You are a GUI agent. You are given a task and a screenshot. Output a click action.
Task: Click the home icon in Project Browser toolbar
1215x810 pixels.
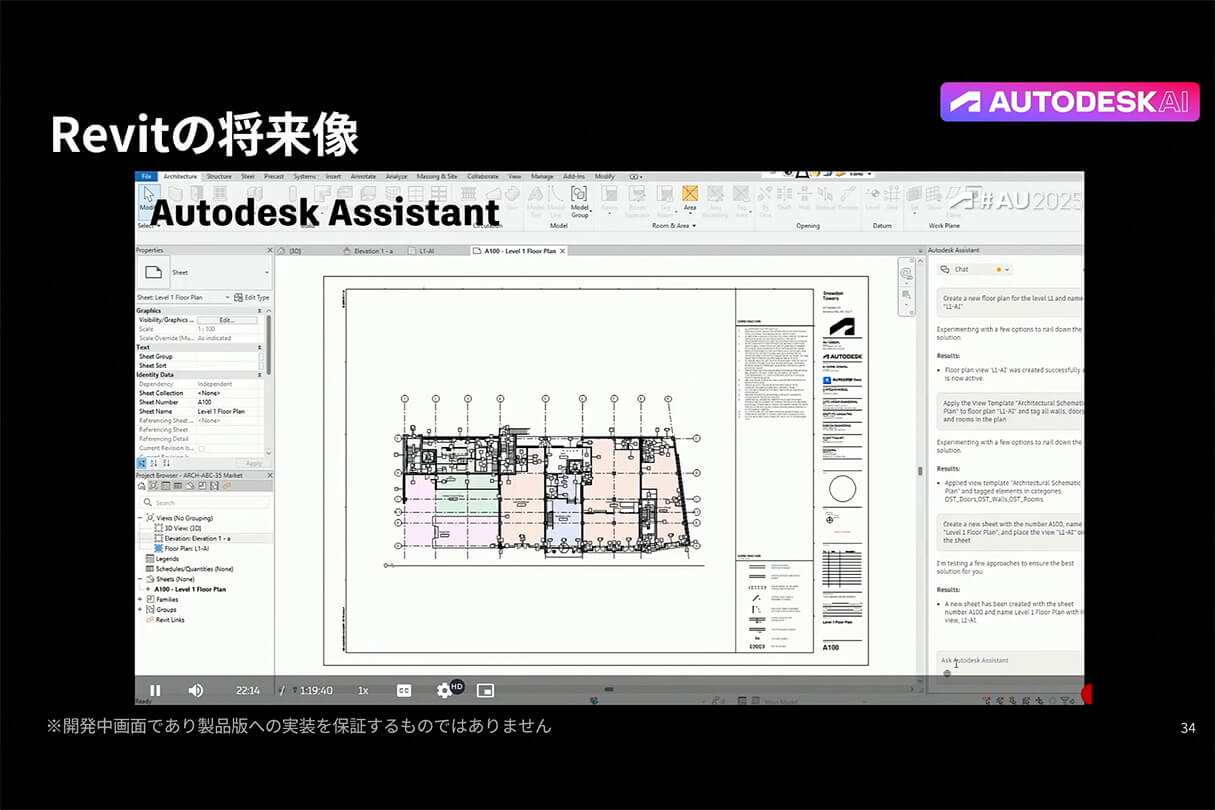tap(142, 486)
